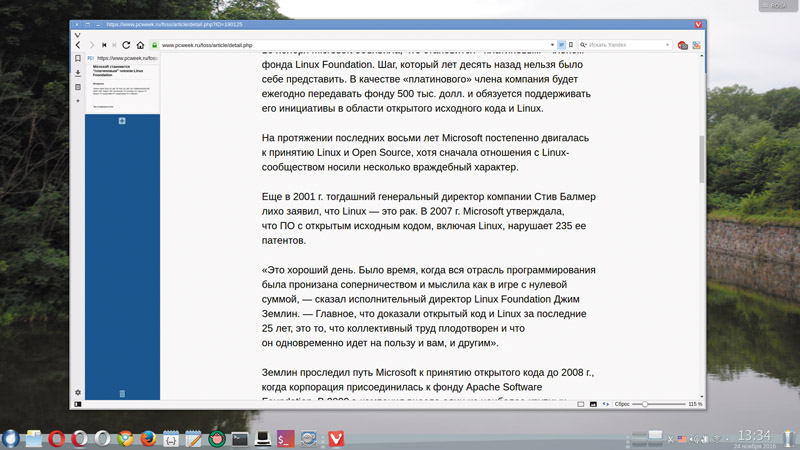
Task: Open the red extension icon with badge
Action: coord(683,45)
